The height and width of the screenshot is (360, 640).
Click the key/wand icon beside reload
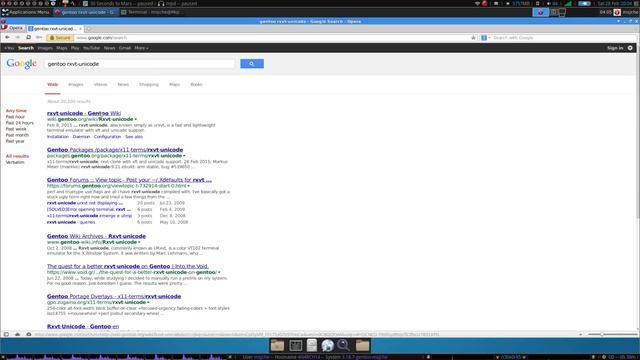[39, 38]
